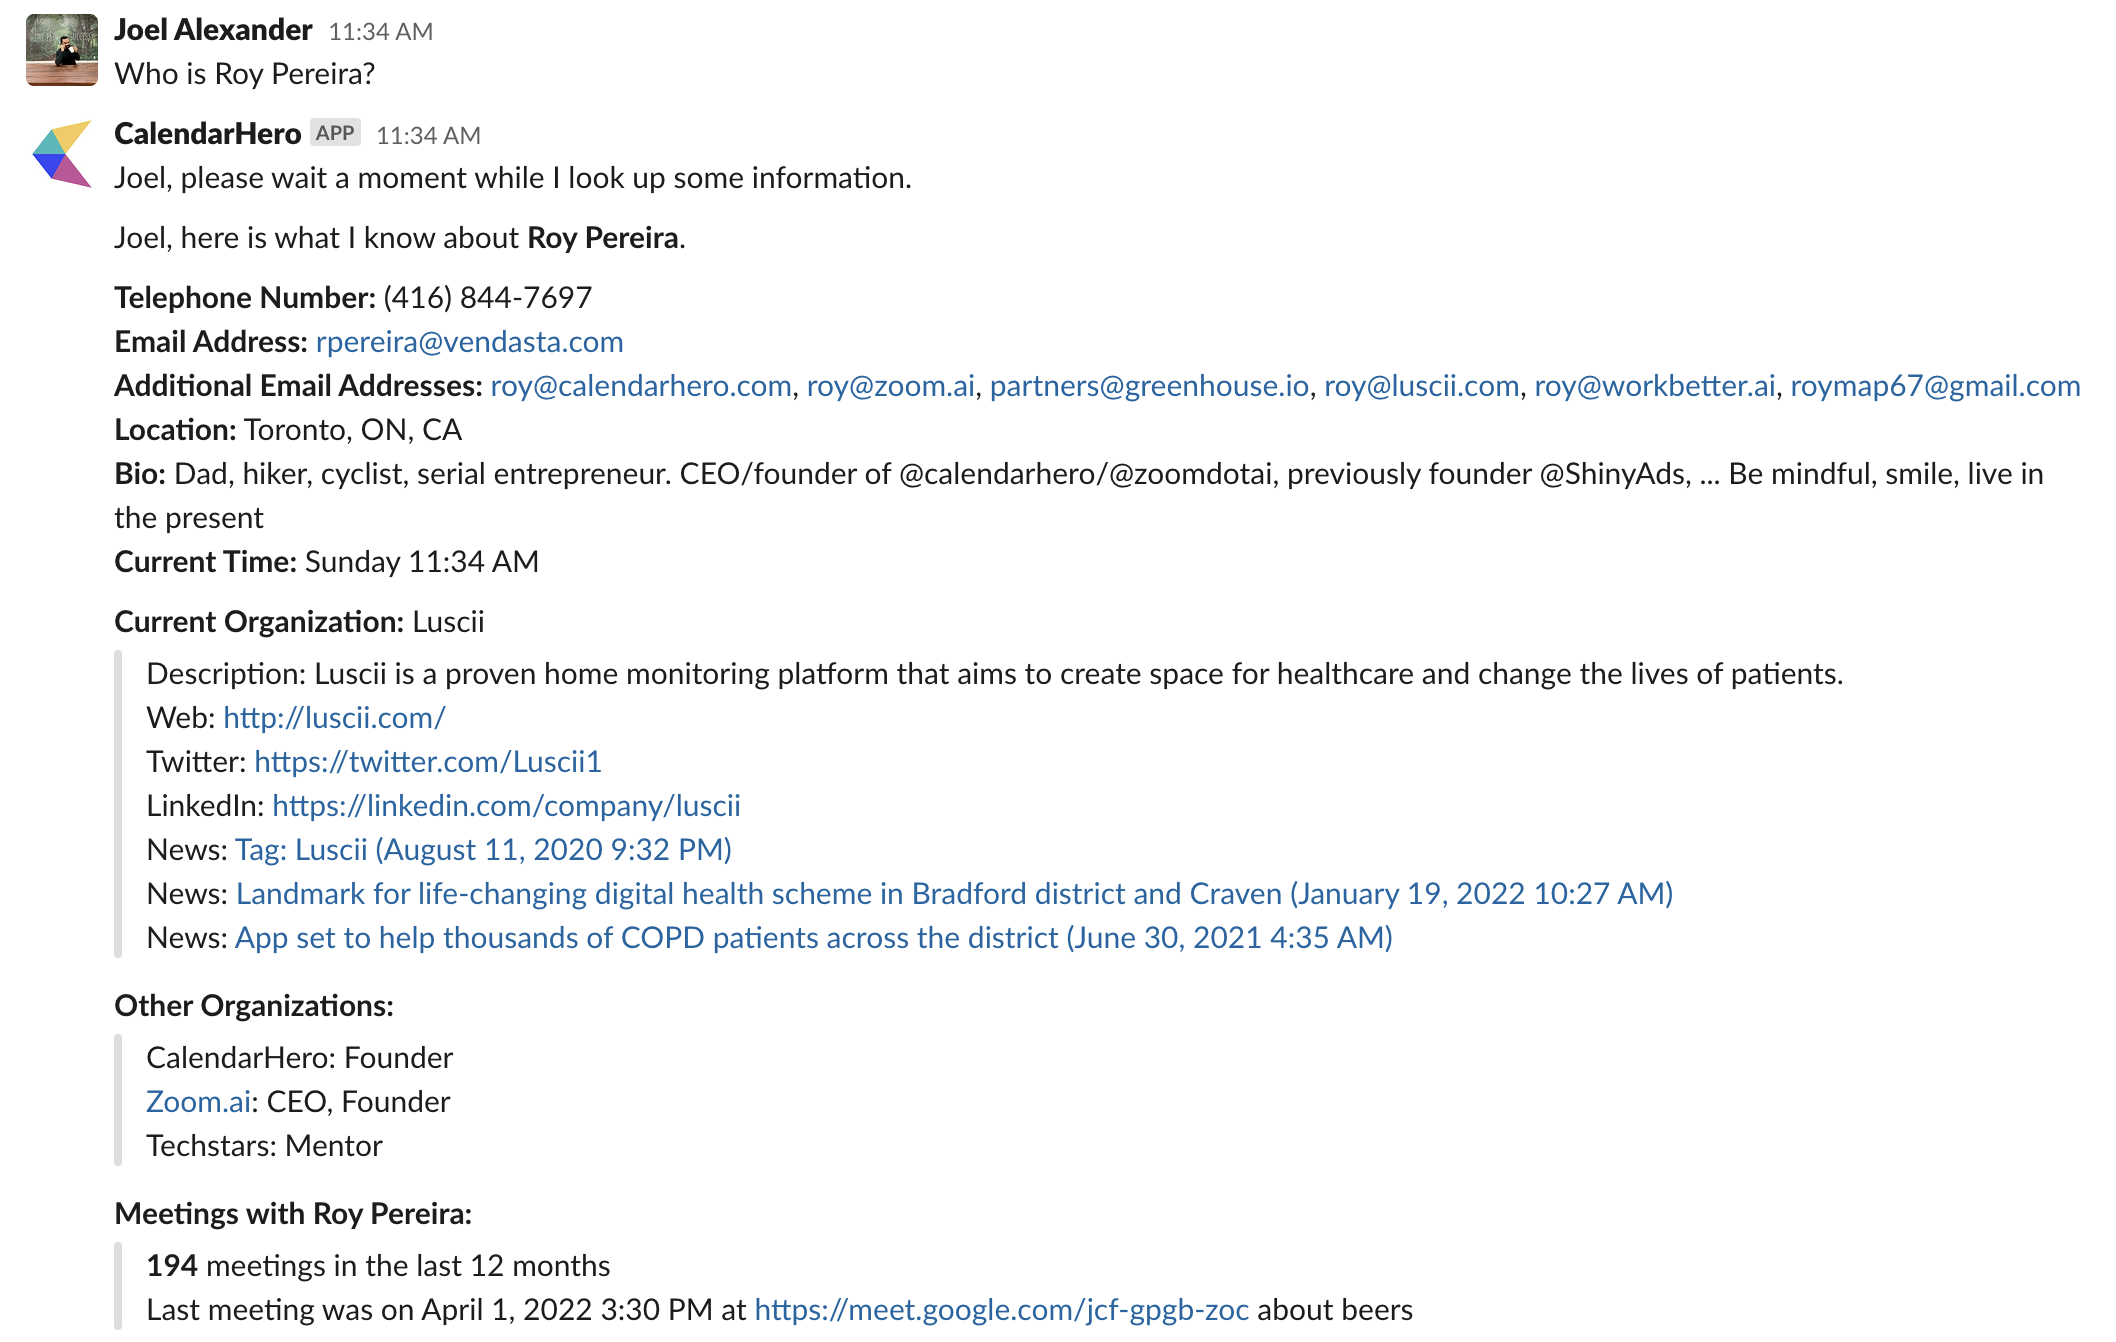Visit the http://luscii.com/ web link
This screenshot has height=1342, width=2116.
point(334,718)
